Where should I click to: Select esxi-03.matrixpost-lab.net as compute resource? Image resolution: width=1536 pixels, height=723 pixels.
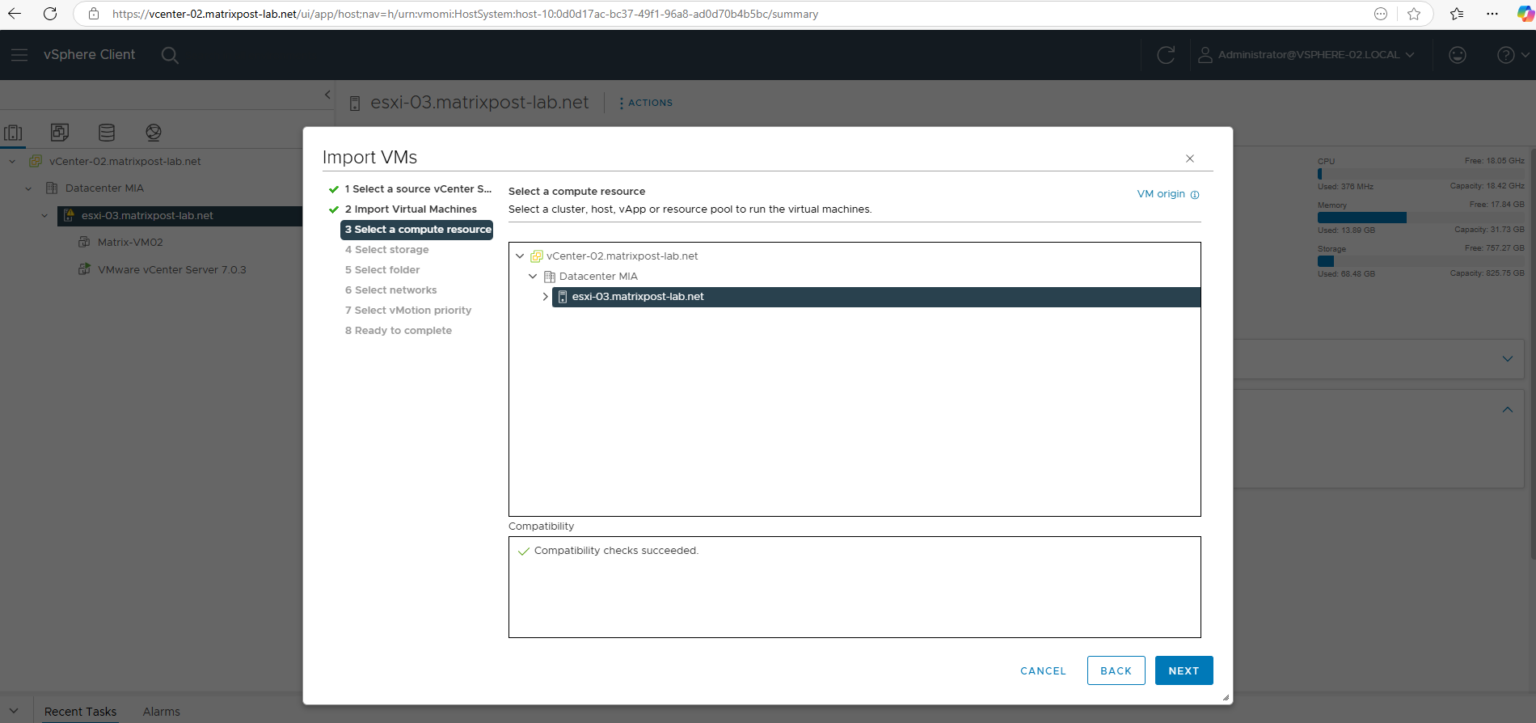click(636, 296)
